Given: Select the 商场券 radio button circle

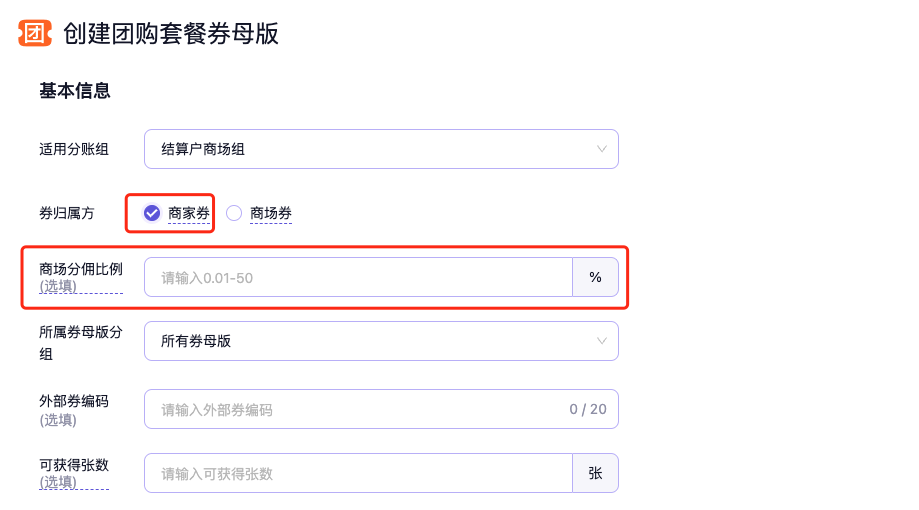Looking at the screenshot, I should [x=234, y=212].
